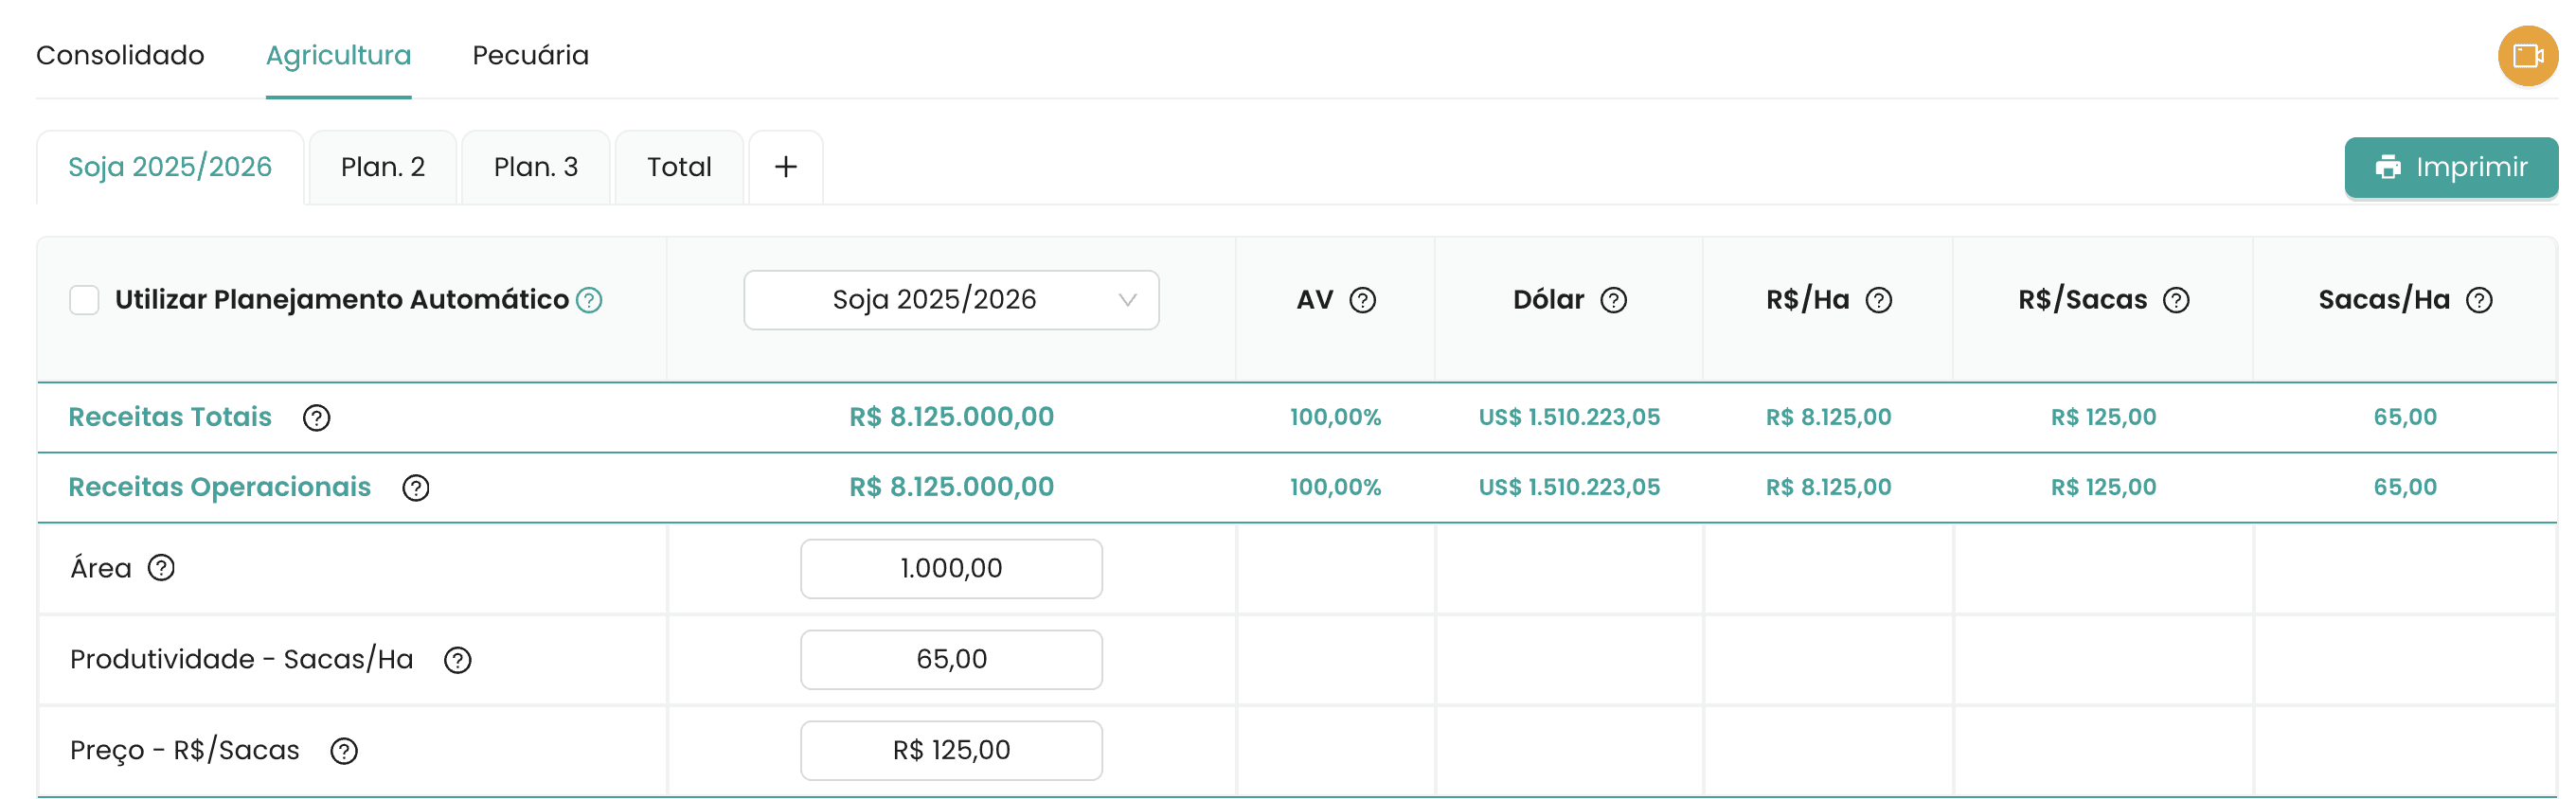Click the AV column help icon
2576x799 pixels.
[x=1362, y=300]
